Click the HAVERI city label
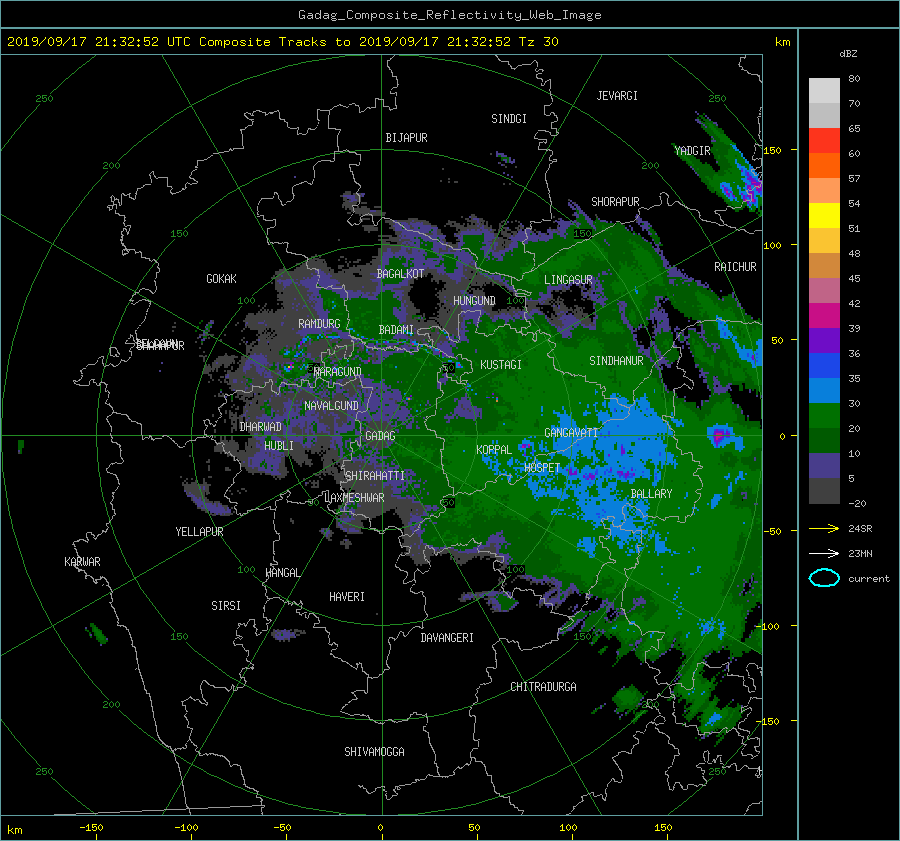The image size is (900, 841). point(347,597)
